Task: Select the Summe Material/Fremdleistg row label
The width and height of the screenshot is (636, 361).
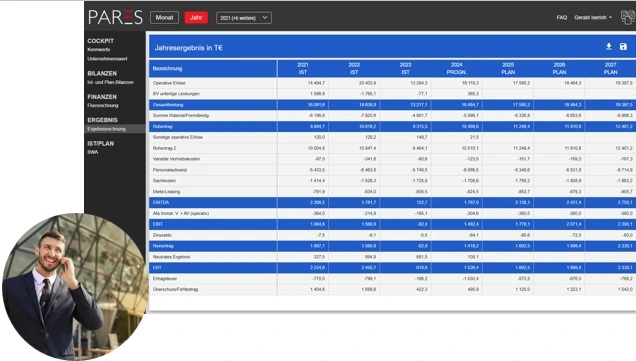Action: (x=180, y=116)
